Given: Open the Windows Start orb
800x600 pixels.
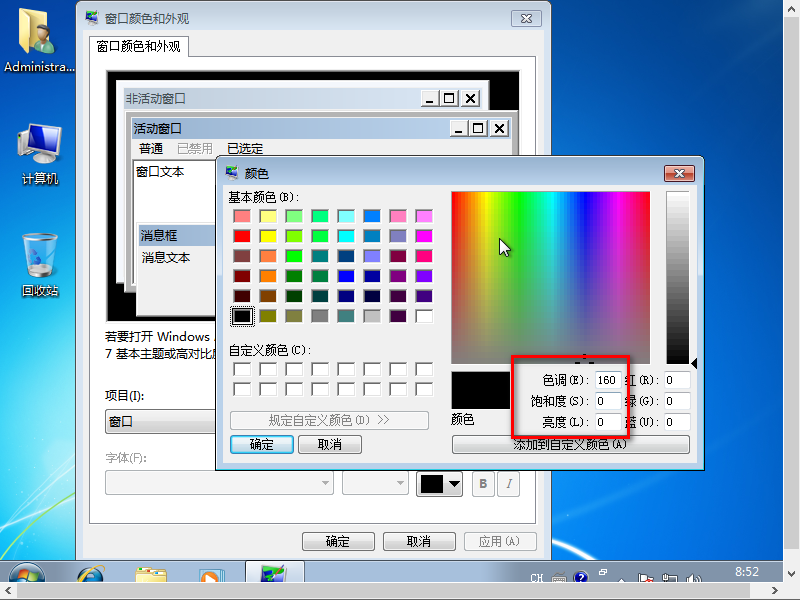Looking at the screenshot, I should pos(27,573).
